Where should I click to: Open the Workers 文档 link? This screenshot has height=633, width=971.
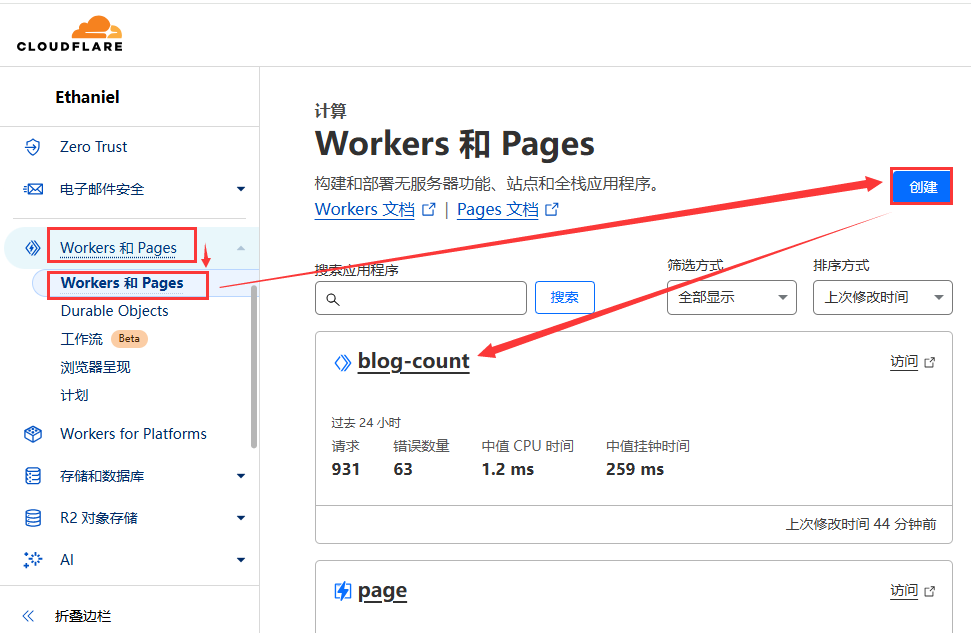pyautogui.click(x=364, y=210)
